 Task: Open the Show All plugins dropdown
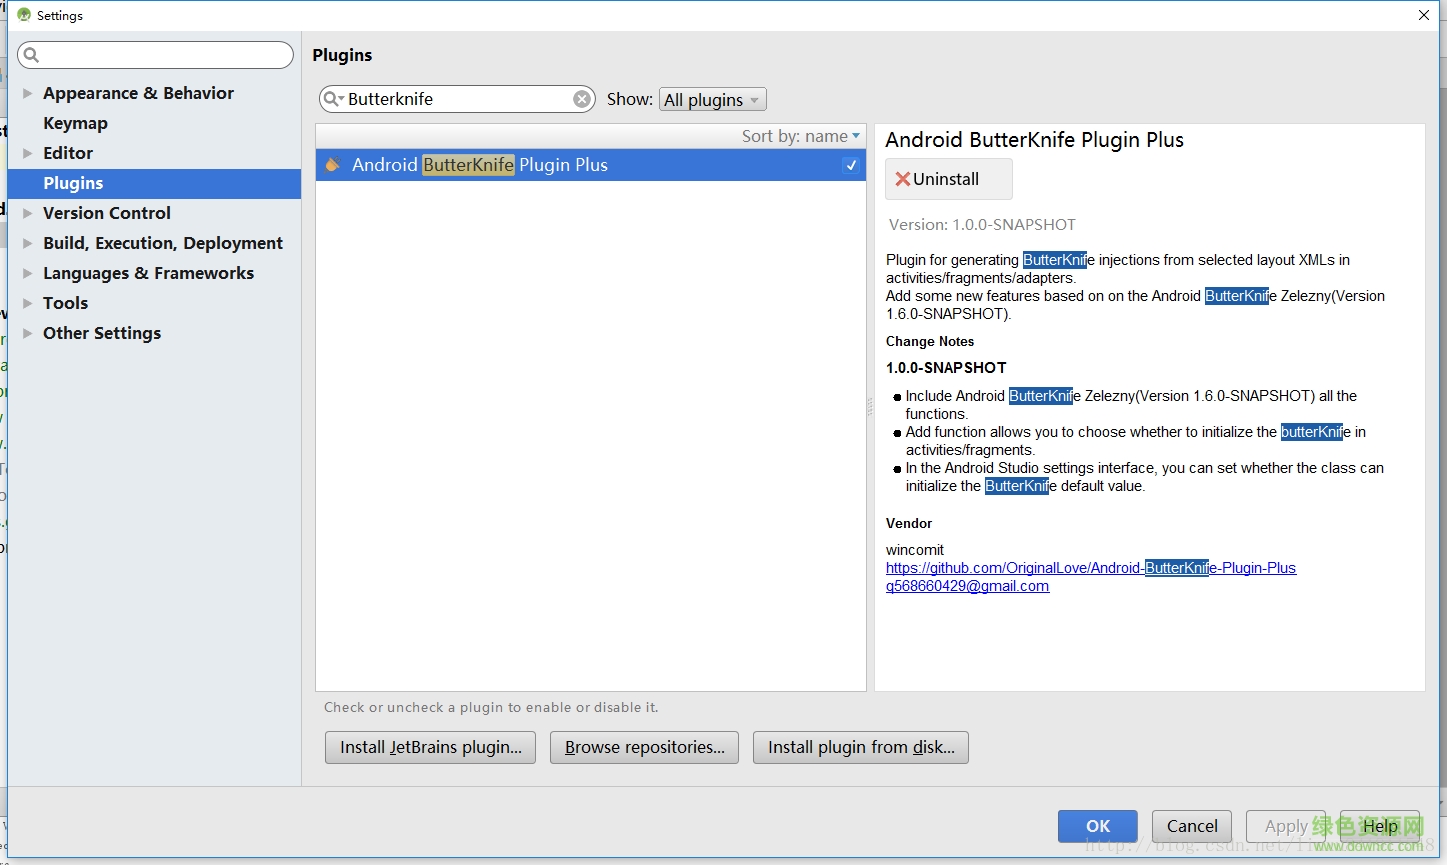point(713,99)
